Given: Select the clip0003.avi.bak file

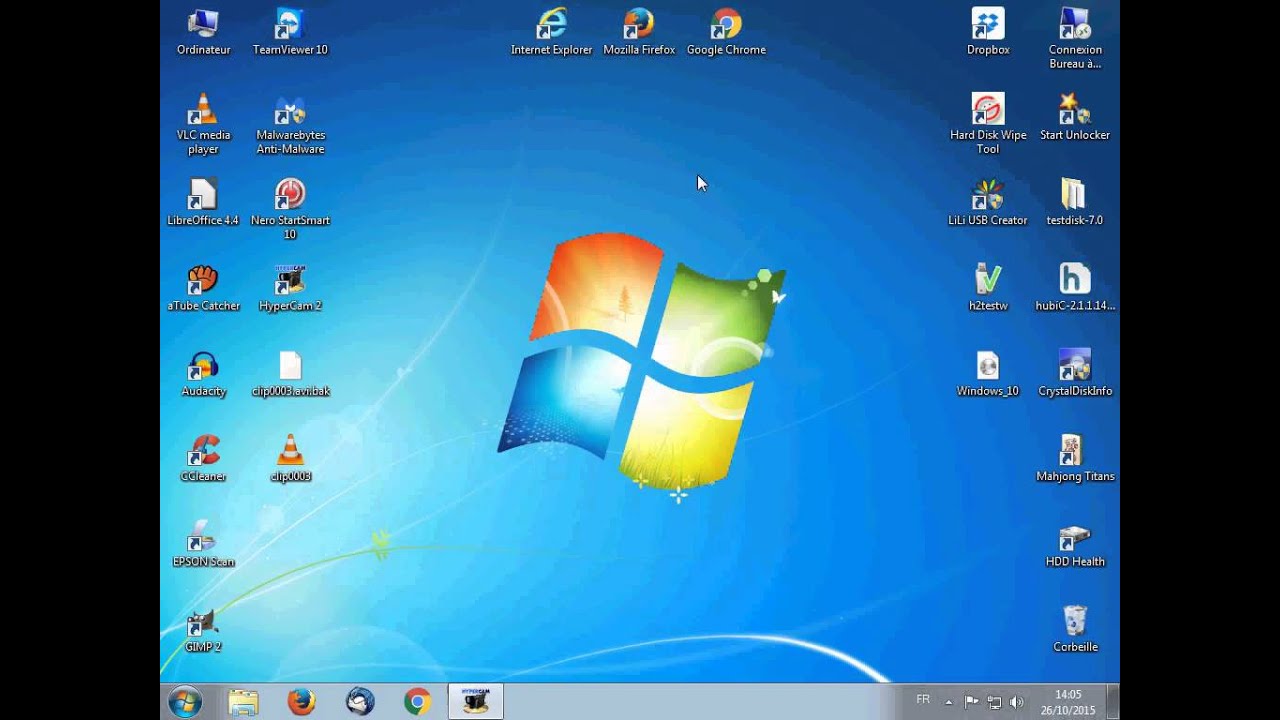Looking at the screenshot, I should pos(290,373).
